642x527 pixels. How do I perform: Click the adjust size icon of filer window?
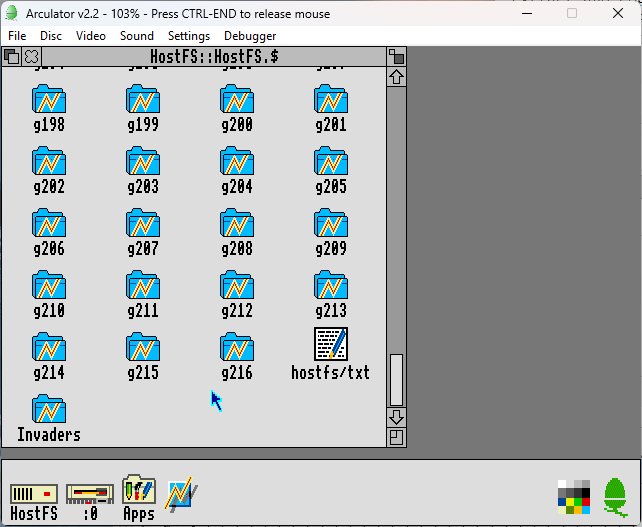[396, 438]
